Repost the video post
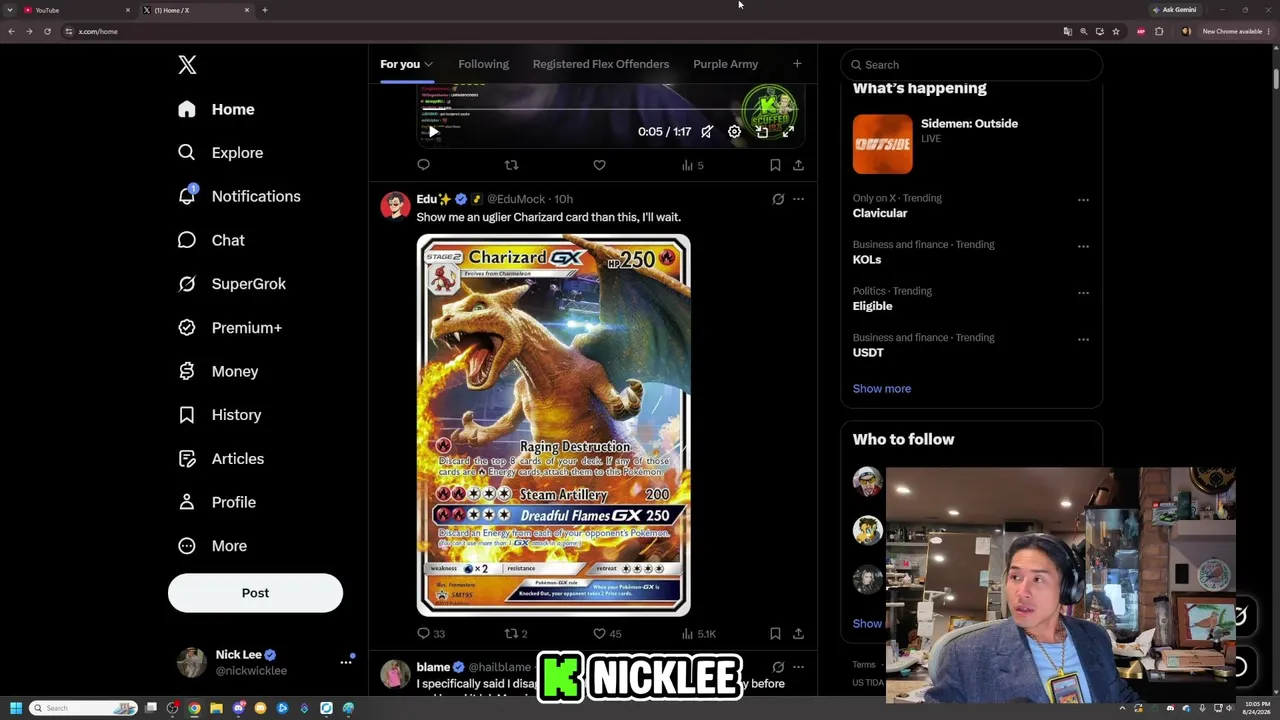The height and width of the screenshot is (720, 1280). click(x=511, y=165)
